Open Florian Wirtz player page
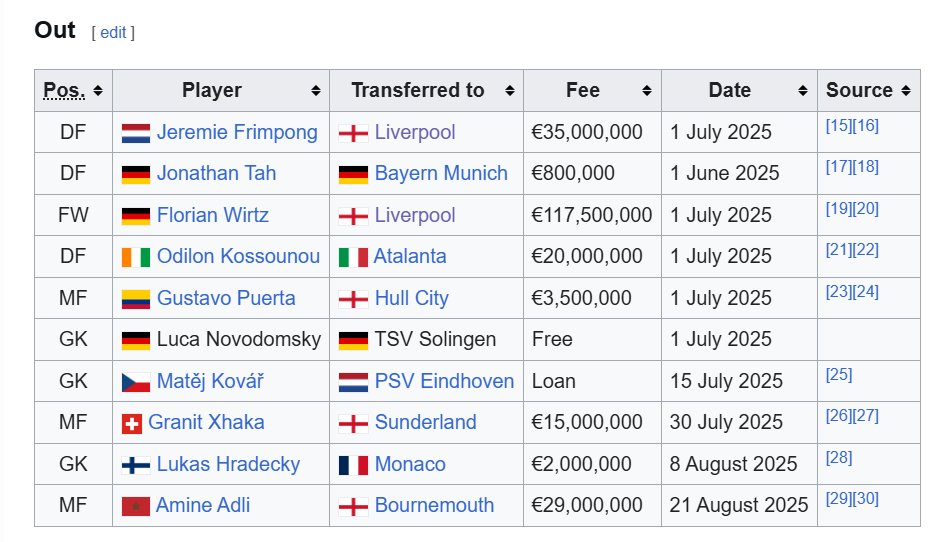The height and width of the screenshot is (542, 934). coord(213,215)
